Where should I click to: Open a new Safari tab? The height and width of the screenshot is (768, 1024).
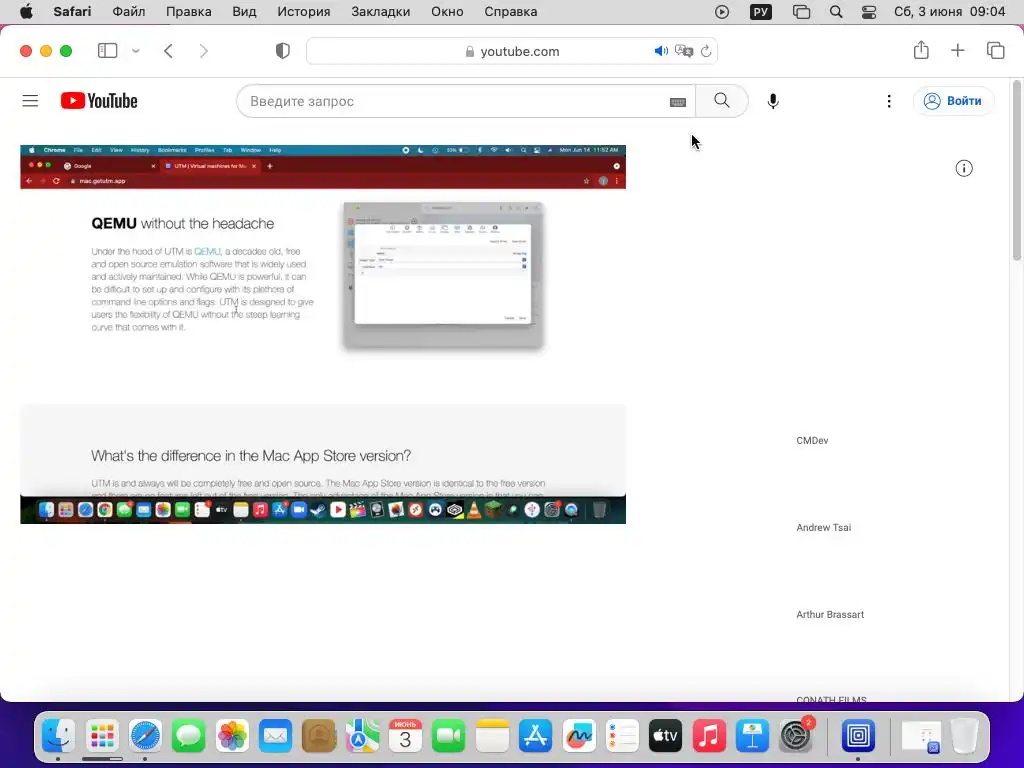point(957,50)
